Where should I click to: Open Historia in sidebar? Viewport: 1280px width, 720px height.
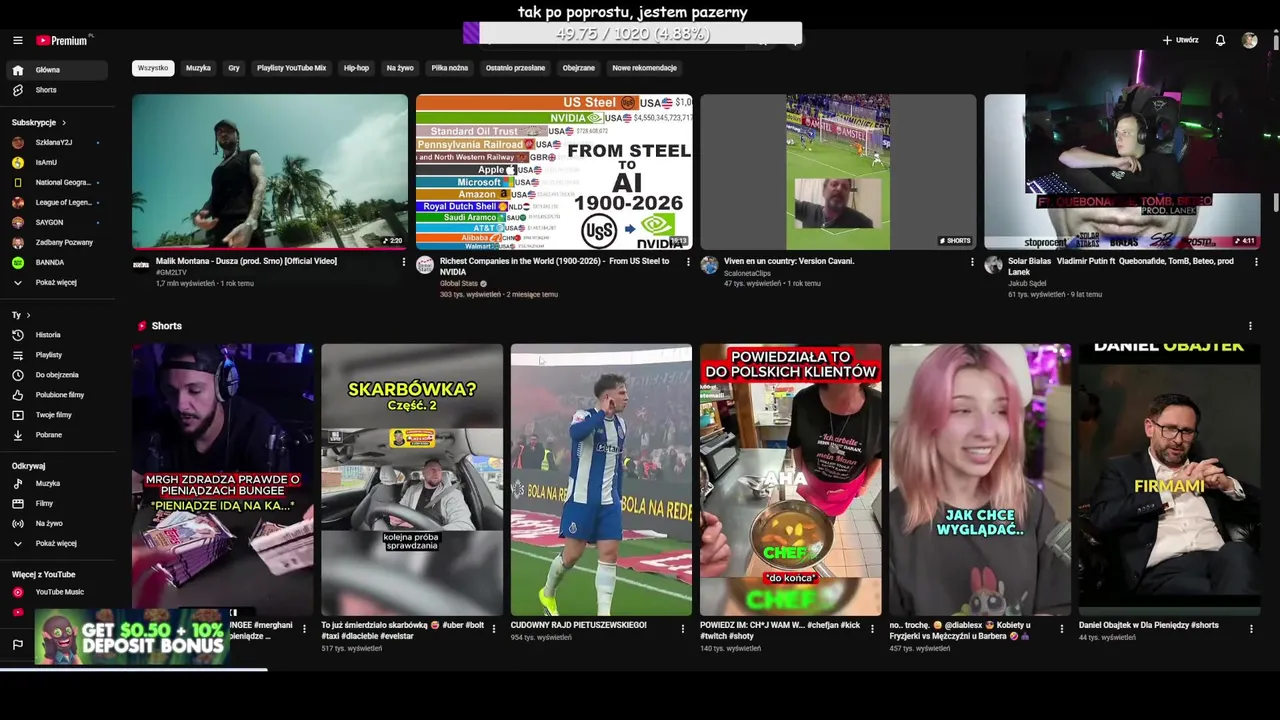(x=55, y=335)
